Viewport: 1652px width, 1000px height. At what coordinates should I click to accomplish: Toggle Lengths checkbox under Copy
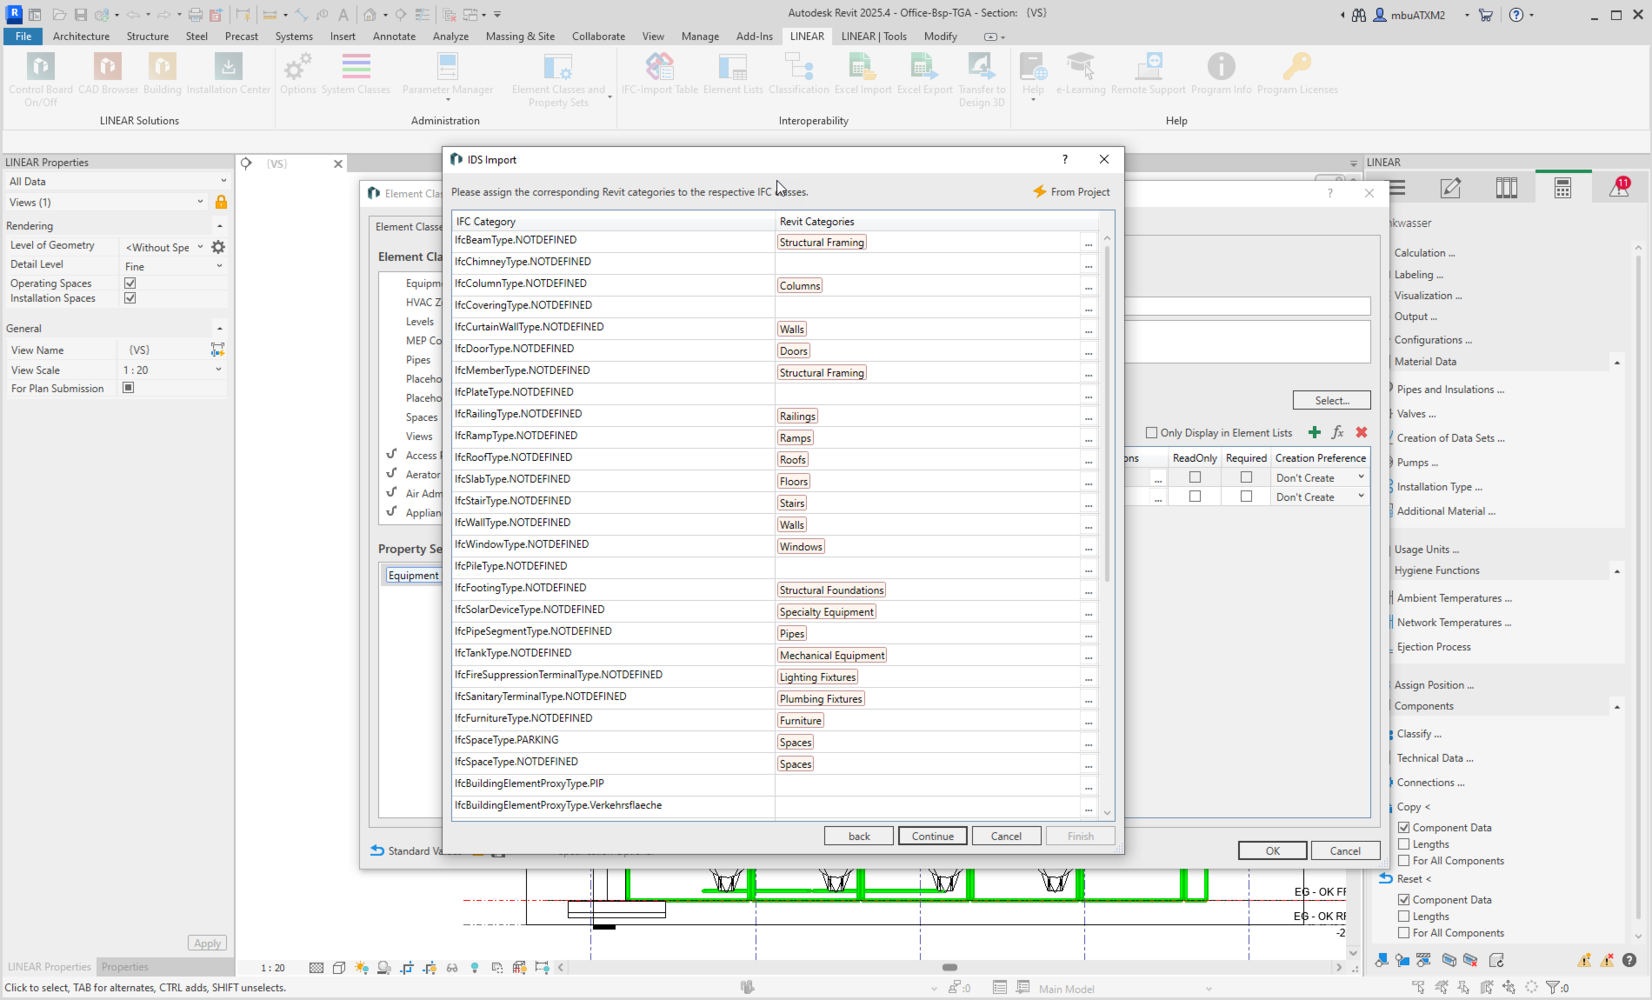pos(1404,844)
